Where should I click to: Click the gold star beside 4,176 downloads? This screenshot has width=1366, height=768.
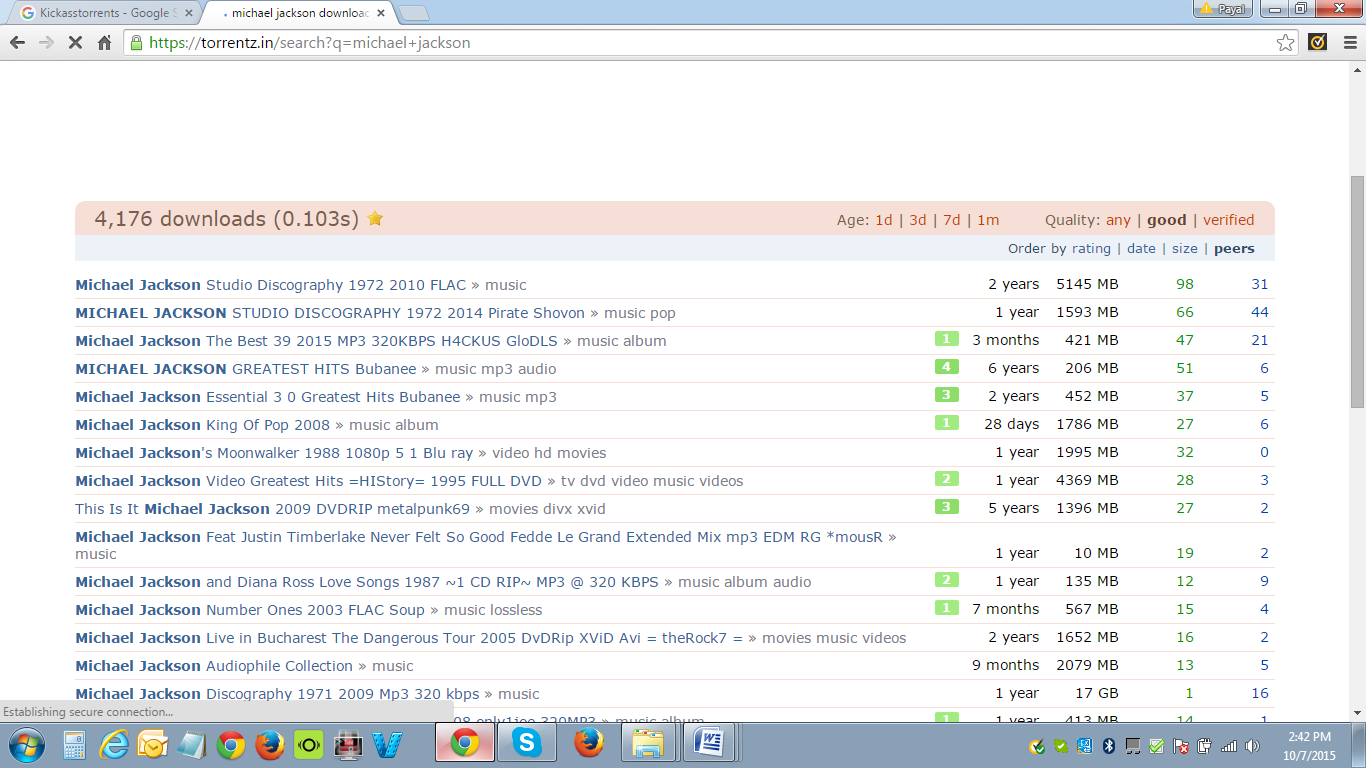[x=376, y=218]
